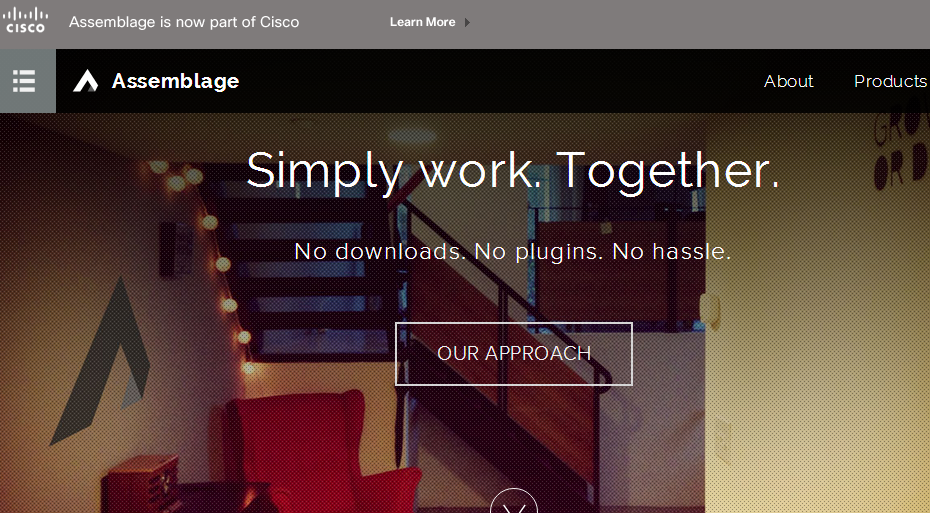Click the circled down-chevron scroll icon

(514, 501)
